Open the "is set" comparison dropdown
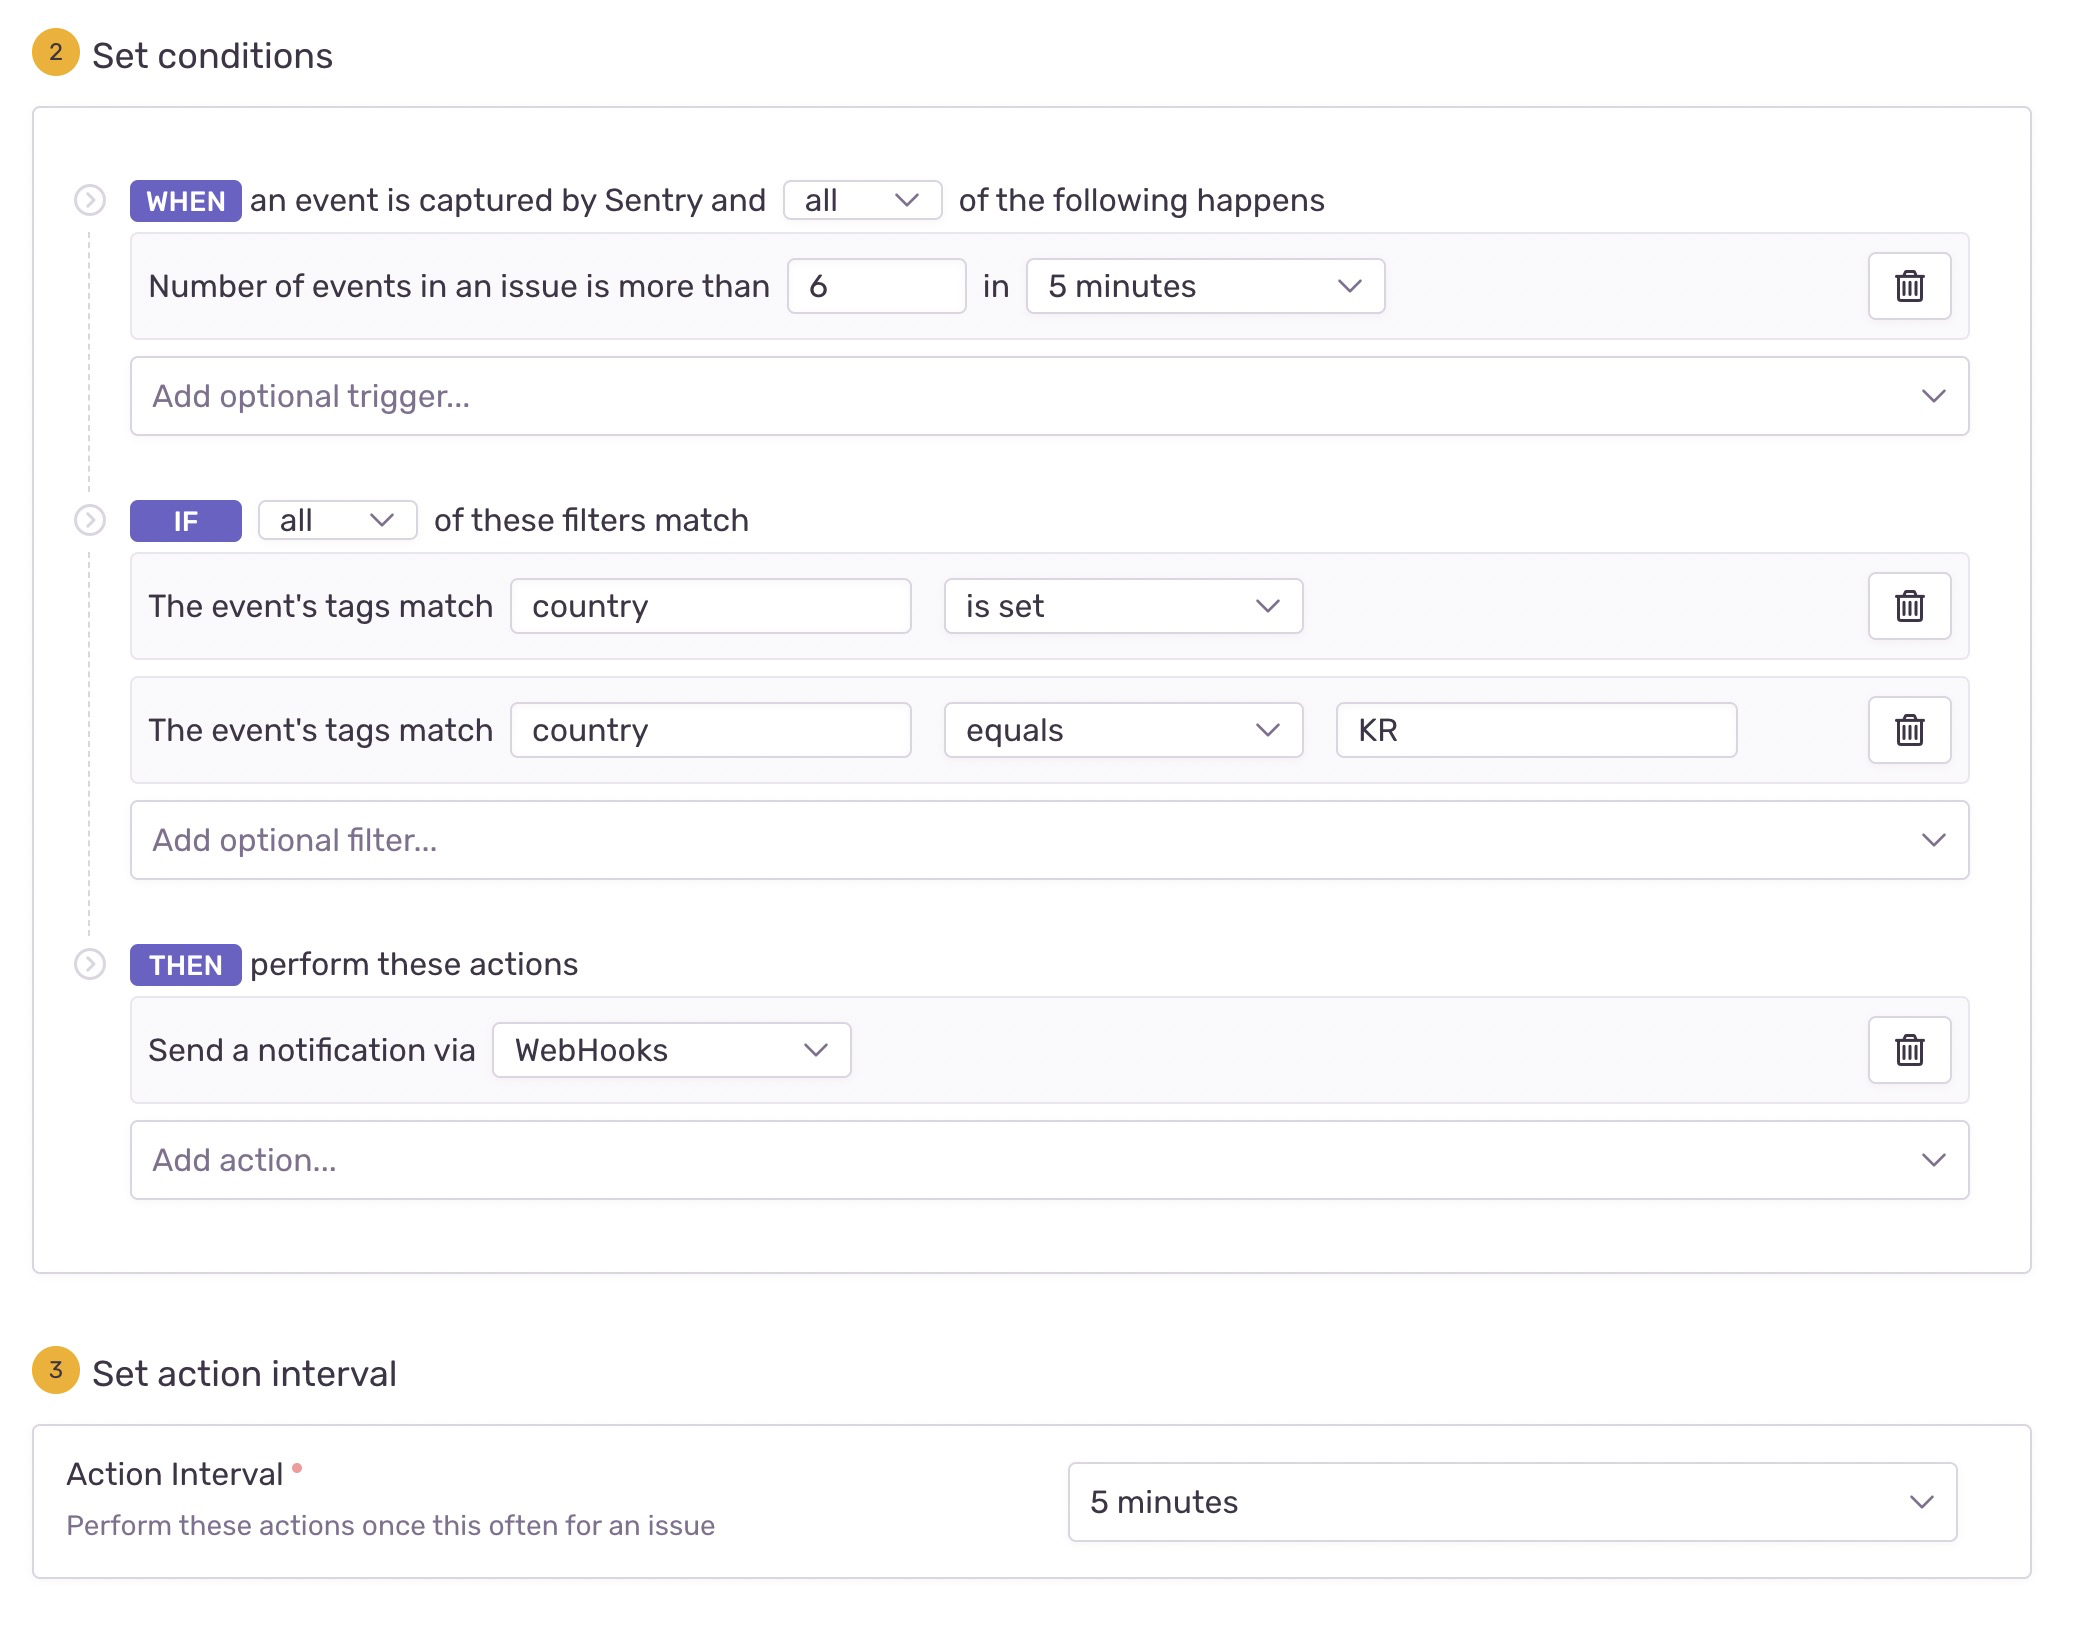Image resolution: width=2076 pixels, height=1634 pixels. 1123,606
